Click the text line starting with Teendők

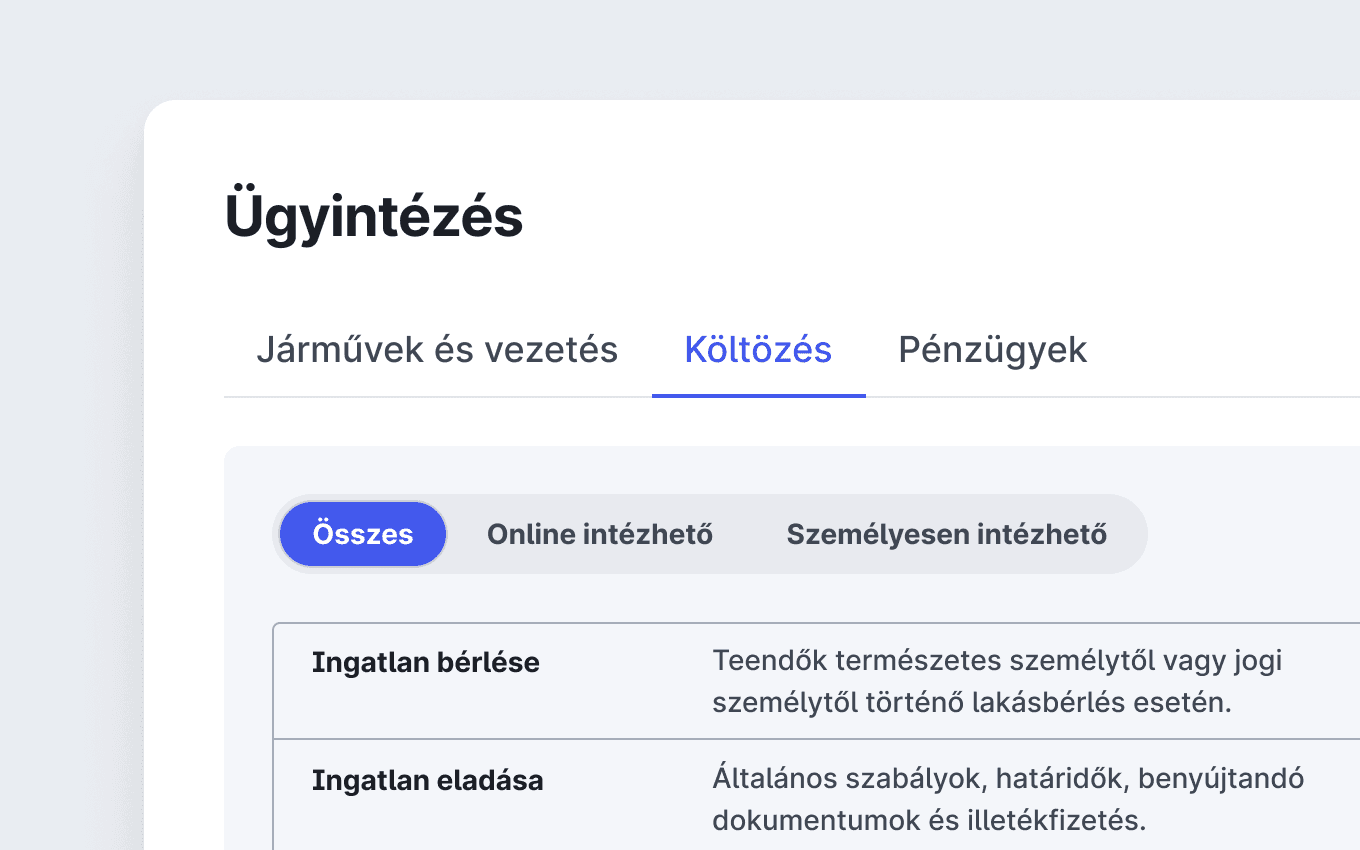click(997, 661)
